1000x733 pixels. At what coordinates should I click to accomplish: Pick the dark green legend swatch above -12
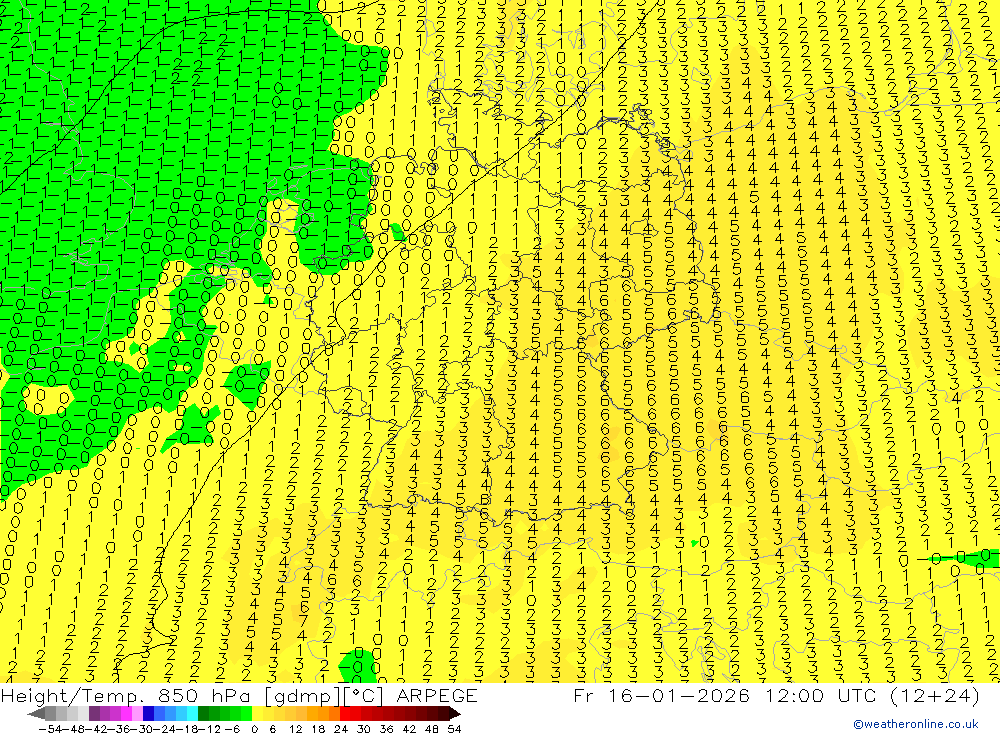203,714
